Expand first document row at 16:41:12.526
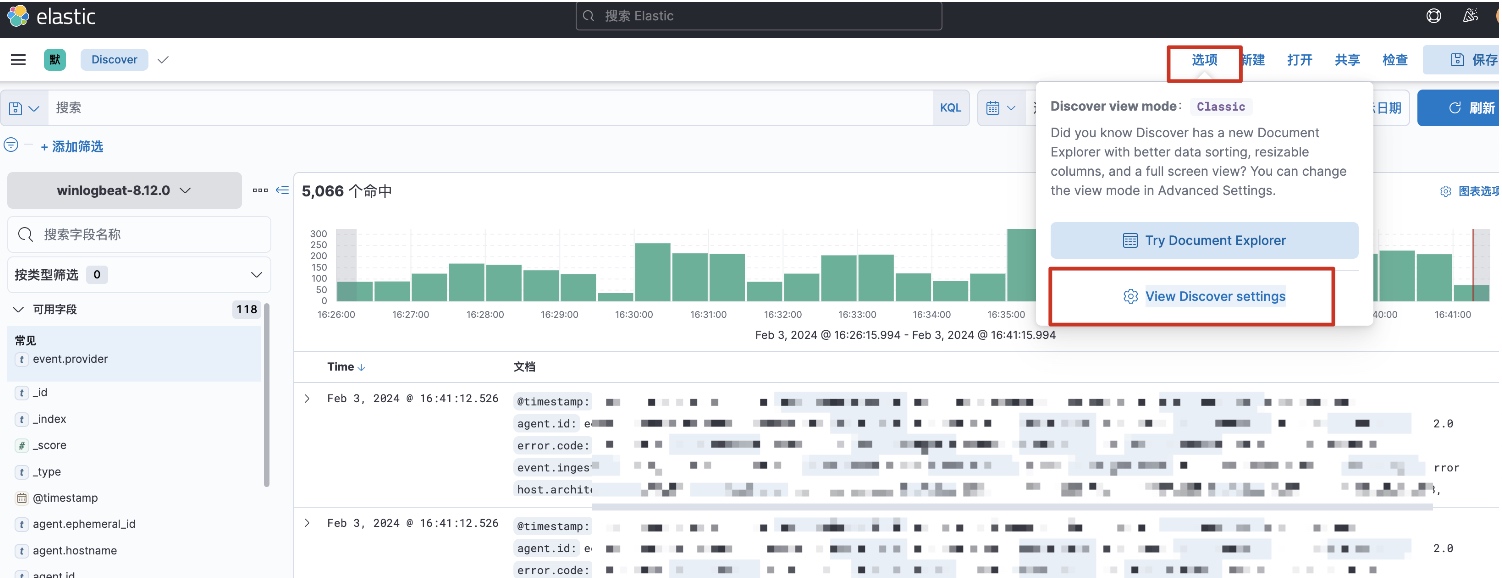Image resolution: width=1502 pixels, height=578 pixels. pos(307,398)
